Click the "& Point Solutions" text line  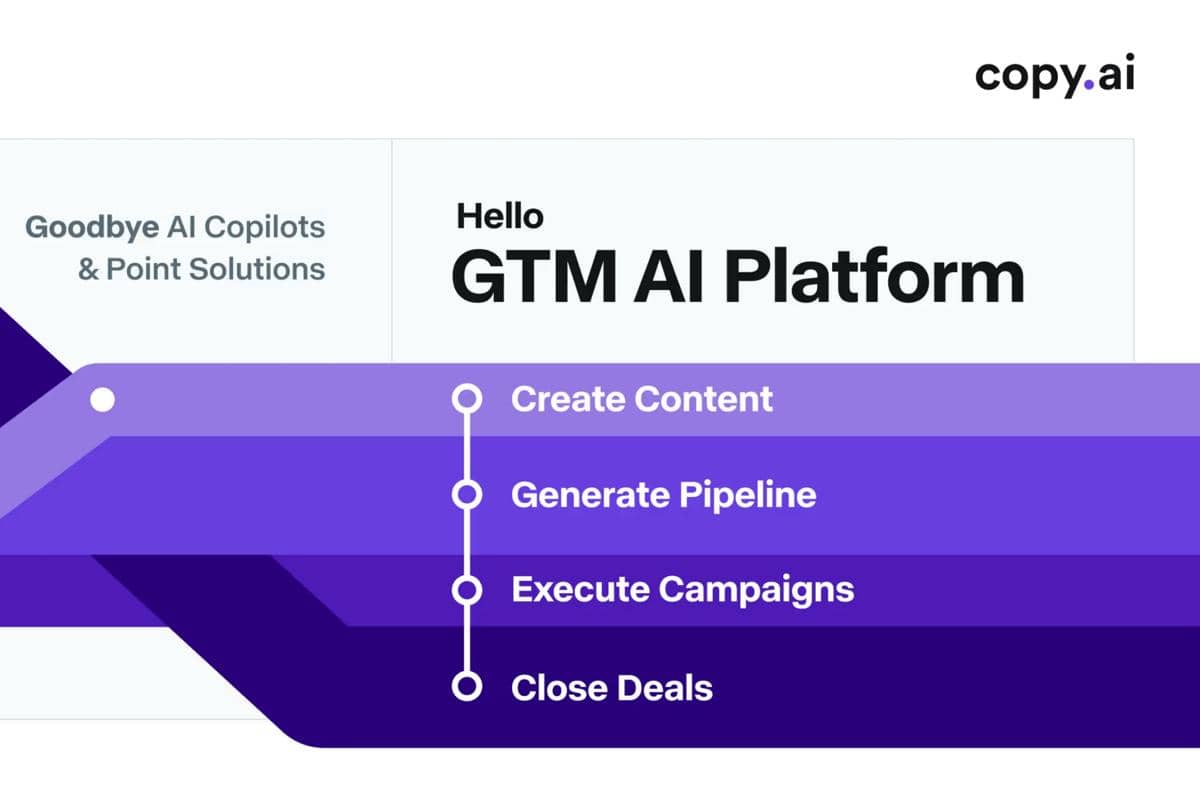coord(201,268)
